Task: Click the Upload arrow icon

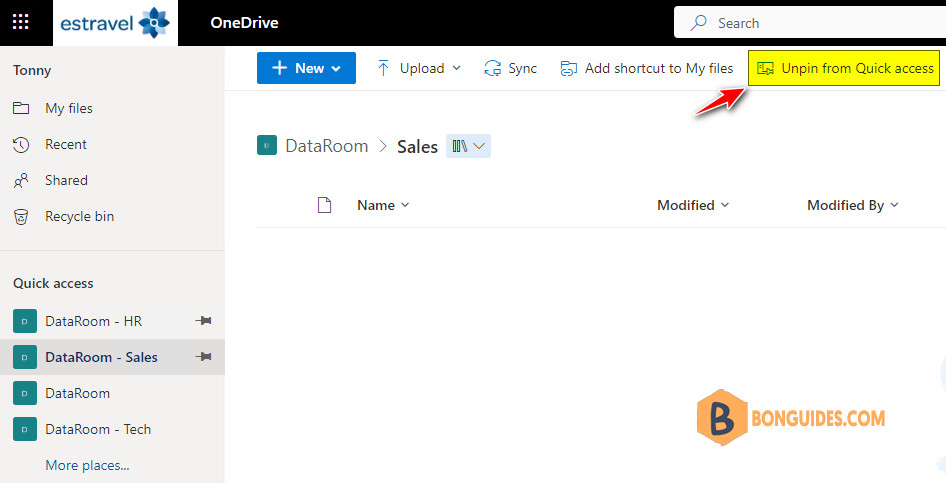Action: pyautogui.click(x=383, y=68)
